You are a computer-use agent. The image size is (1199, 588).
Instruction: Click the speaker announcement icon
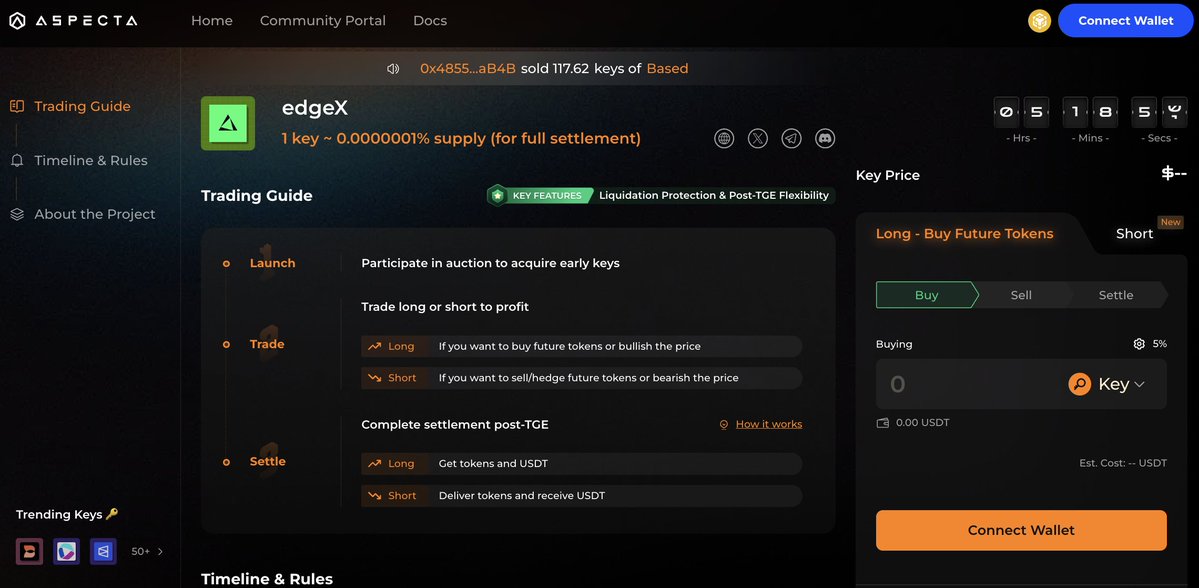[393, 69]
